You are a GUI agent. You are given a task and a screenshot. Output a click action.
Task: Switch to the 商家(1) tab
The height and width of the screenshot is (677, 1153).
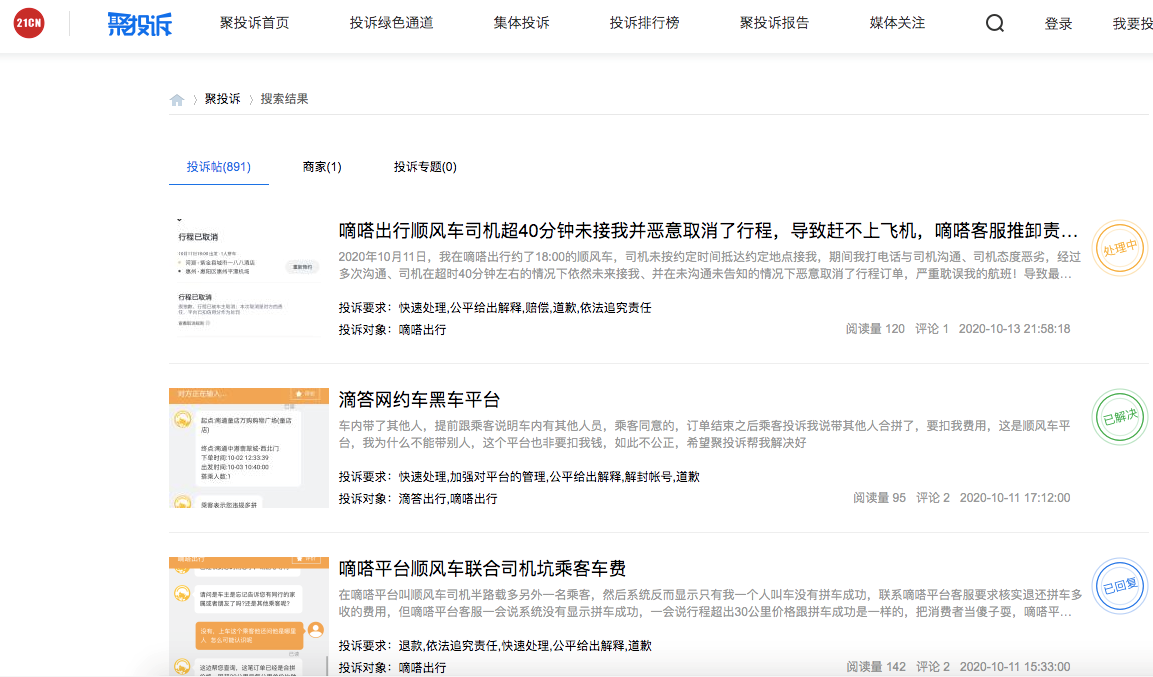(322, 167)
